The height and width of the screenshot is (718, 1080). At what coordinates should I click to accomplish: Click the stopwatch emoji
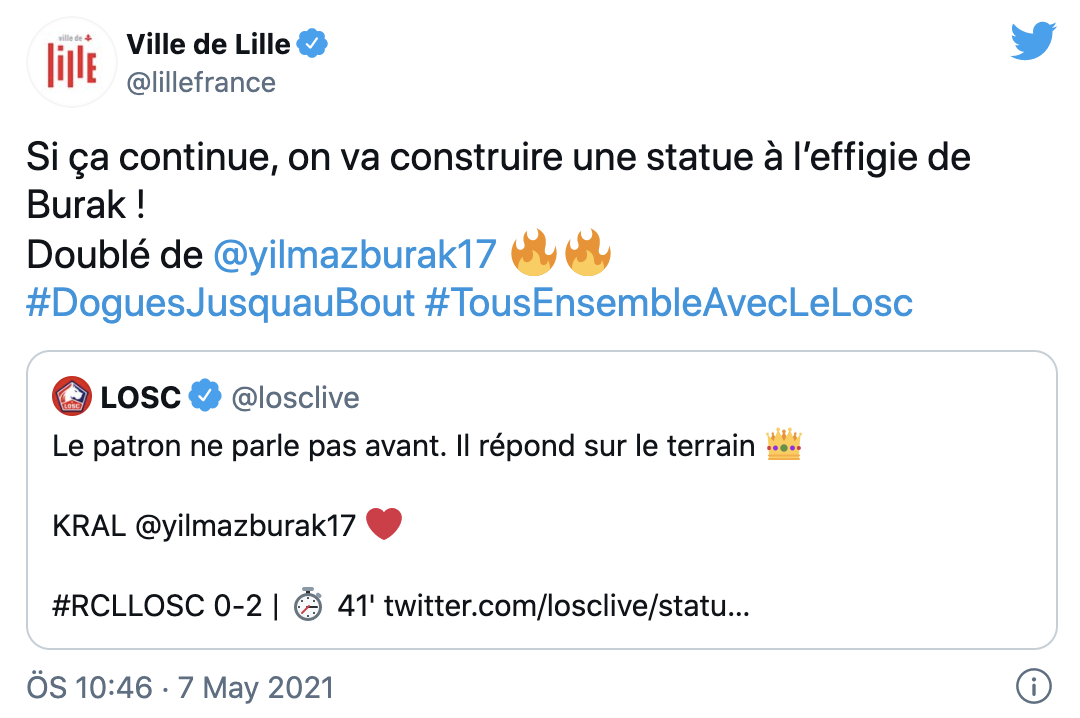pyautogui.click(x=309, y=605)
